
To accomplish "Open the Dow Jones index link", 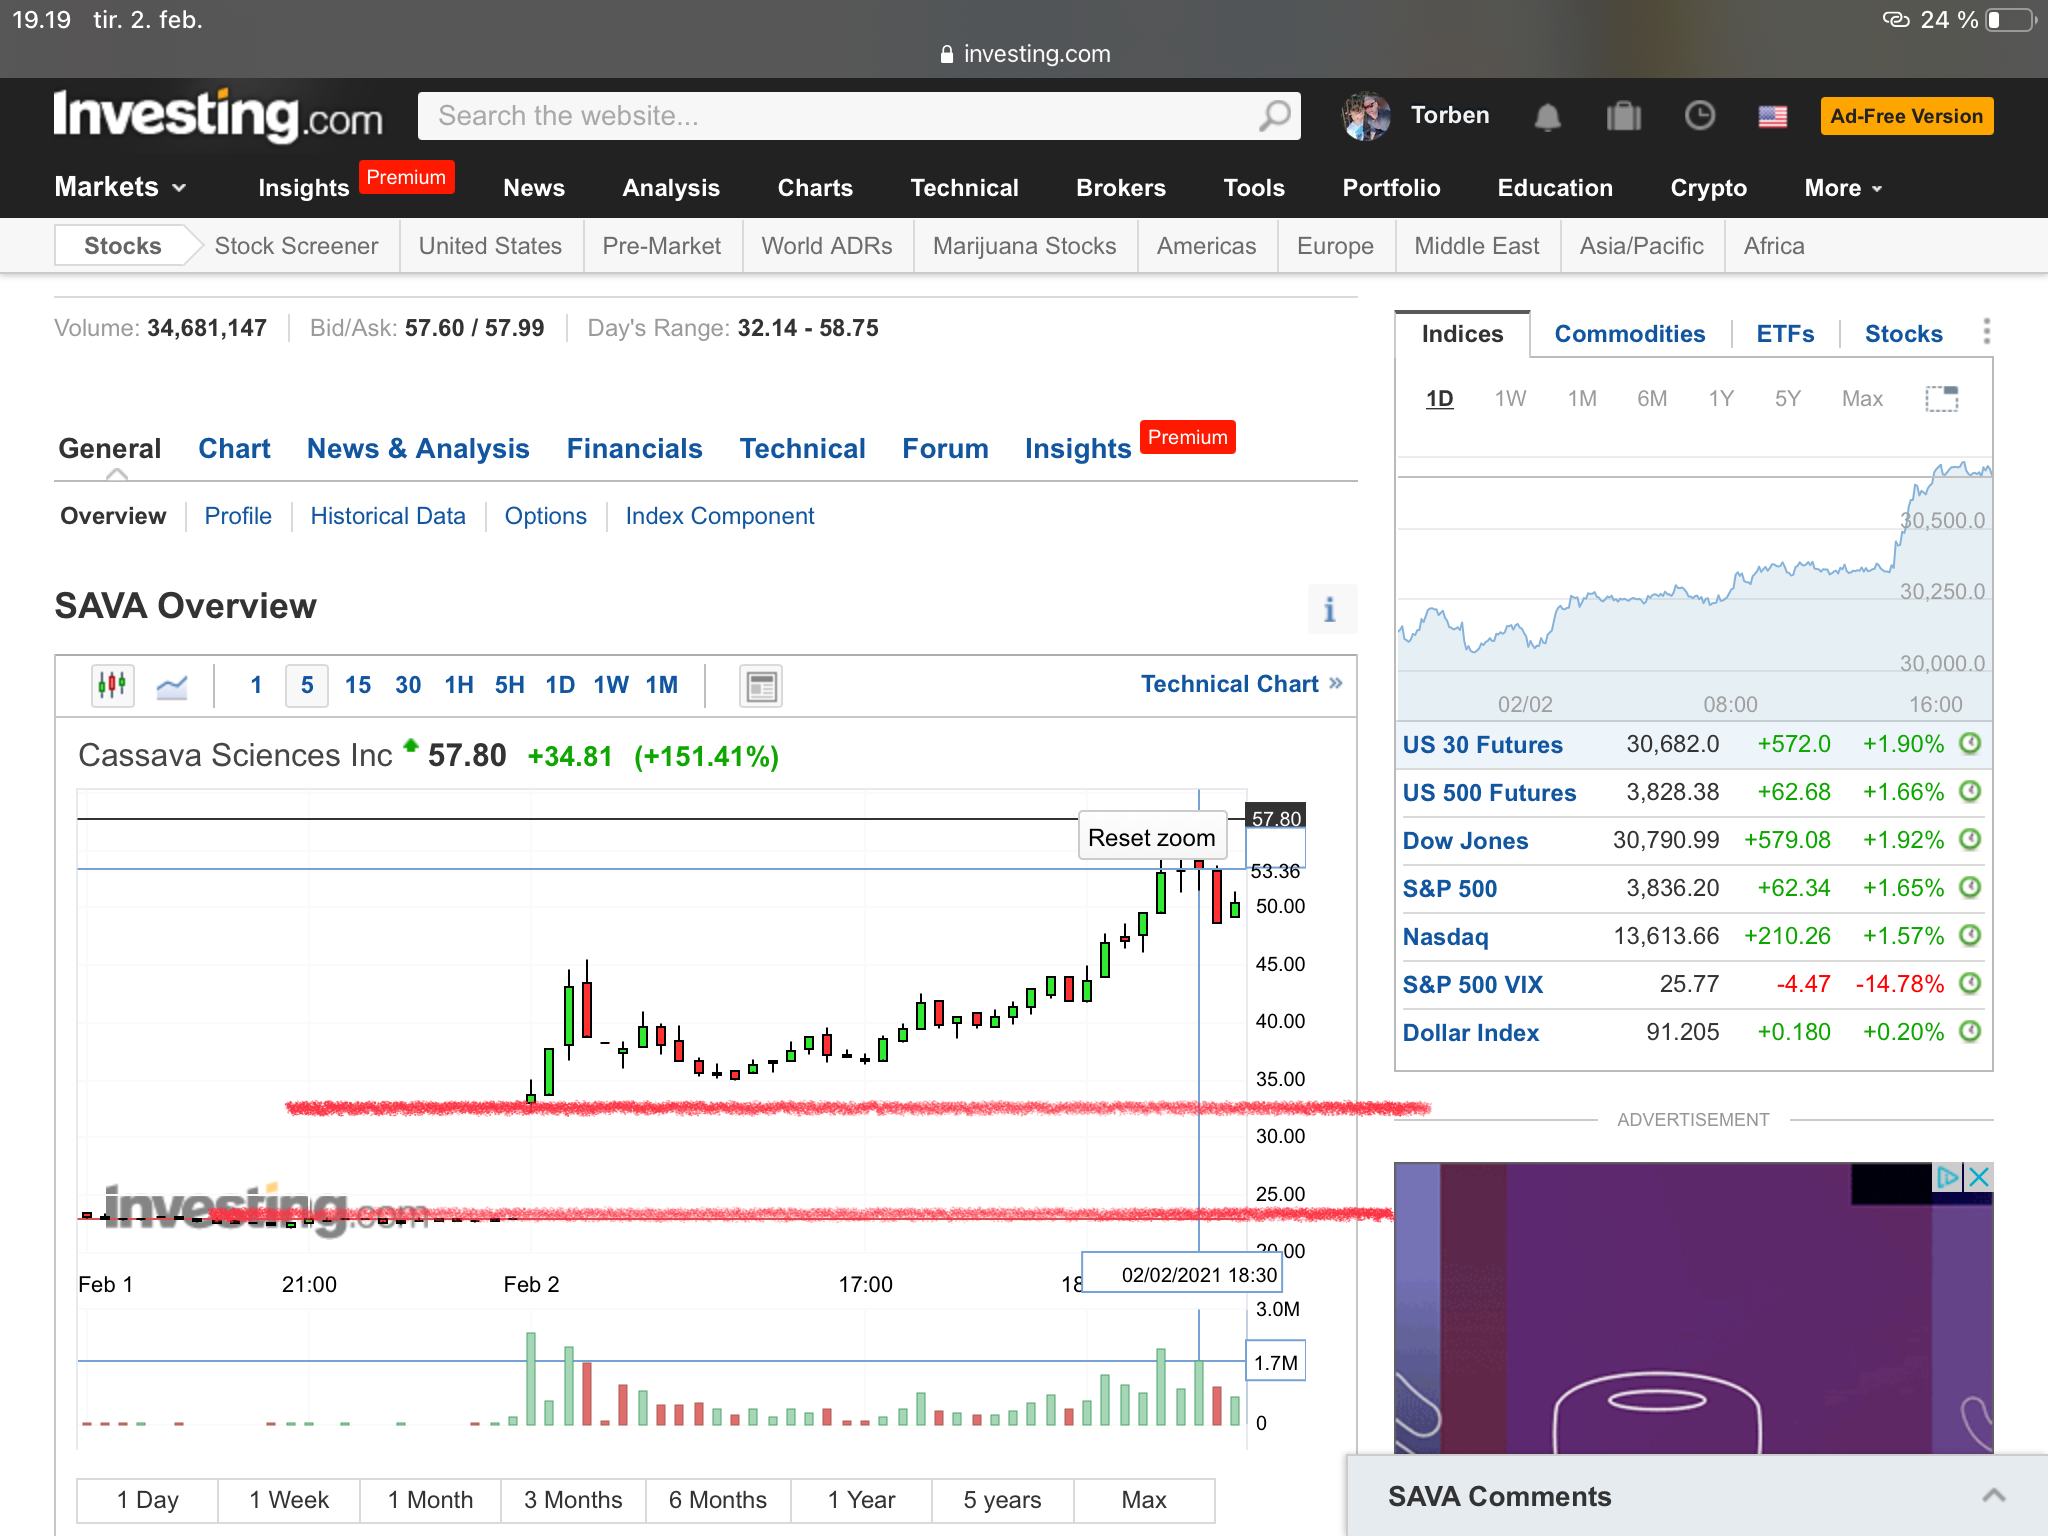I will tap(1465, 841).
